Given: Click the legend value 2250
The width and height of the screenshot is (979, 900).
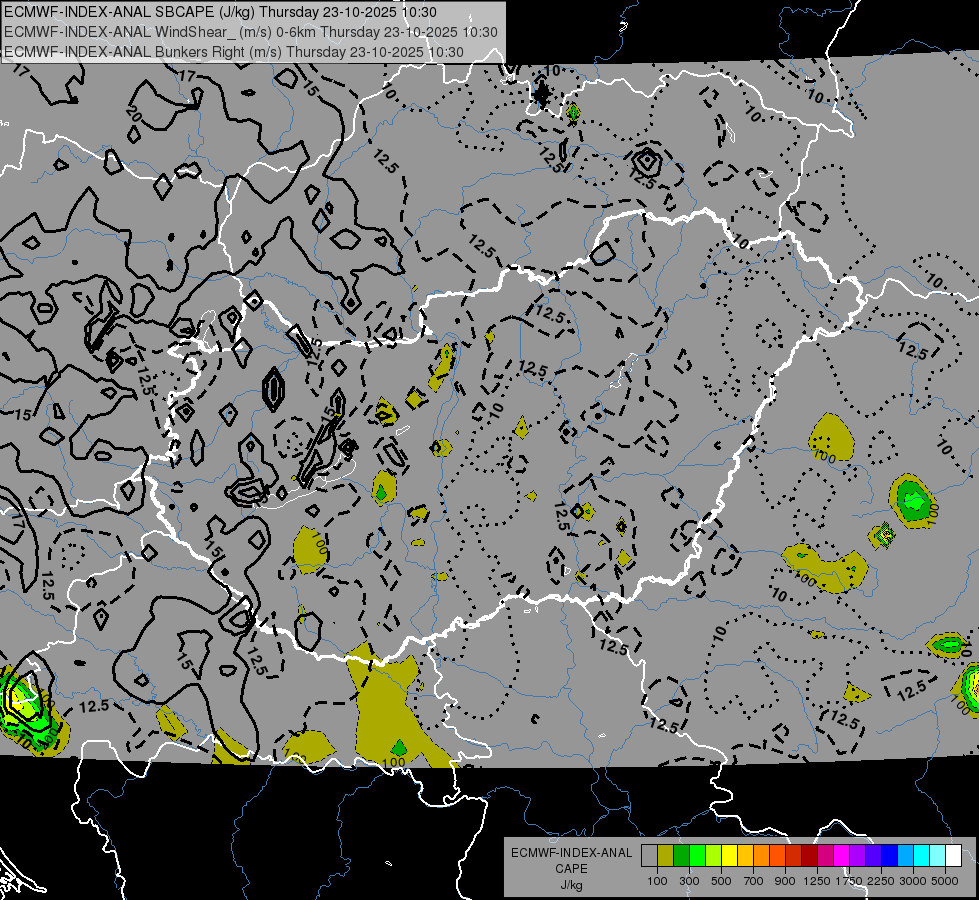Looking at the screenshot, I should click(x=881, y=881).
